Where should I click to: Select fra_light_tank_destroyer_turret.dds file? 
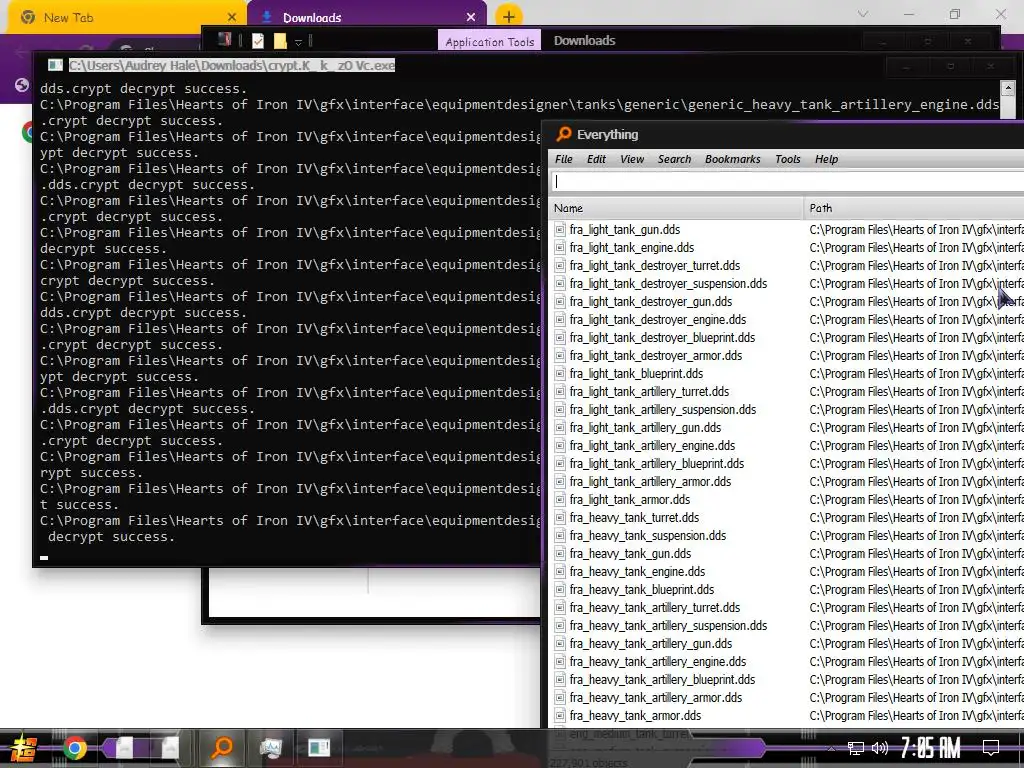pyautogui.click(x=655, y=266)
